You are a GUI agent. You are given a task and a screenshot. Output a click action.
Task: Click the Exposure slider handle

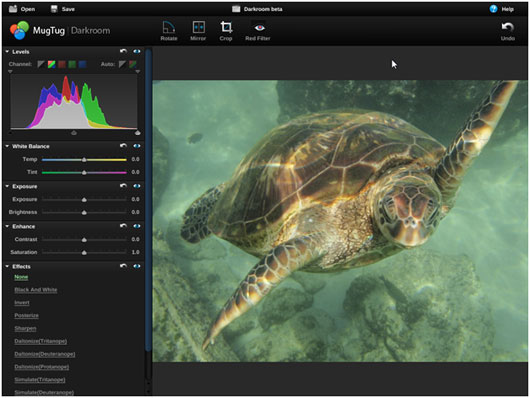coord(84,200)
